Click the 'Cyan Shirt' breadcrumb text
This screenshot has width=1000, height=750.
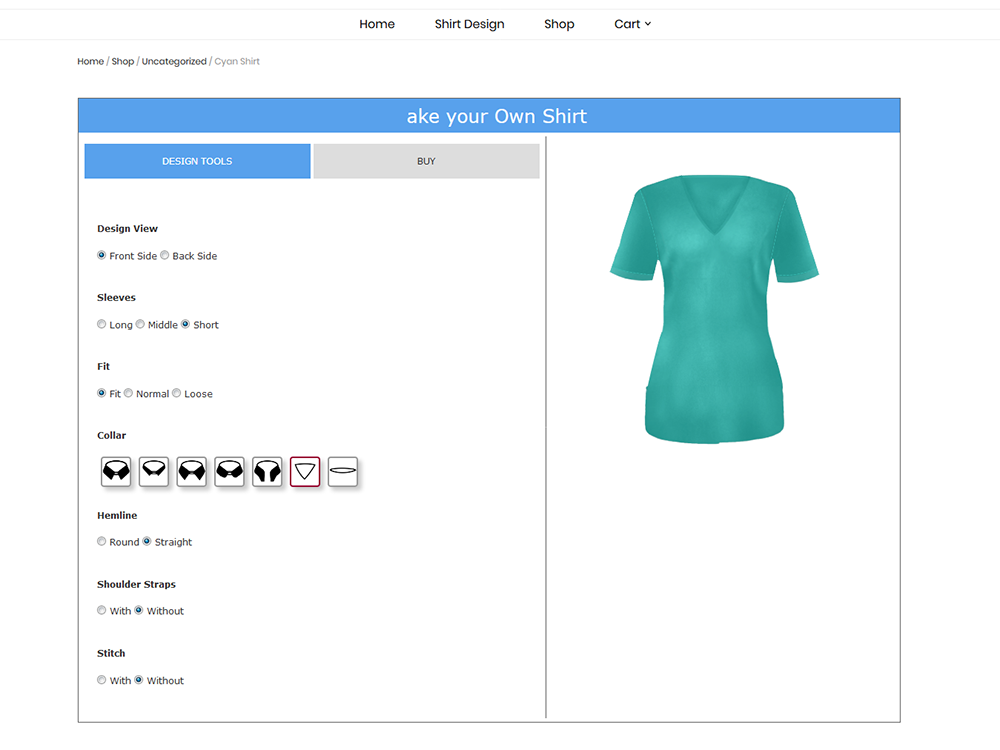click(237, 61)
